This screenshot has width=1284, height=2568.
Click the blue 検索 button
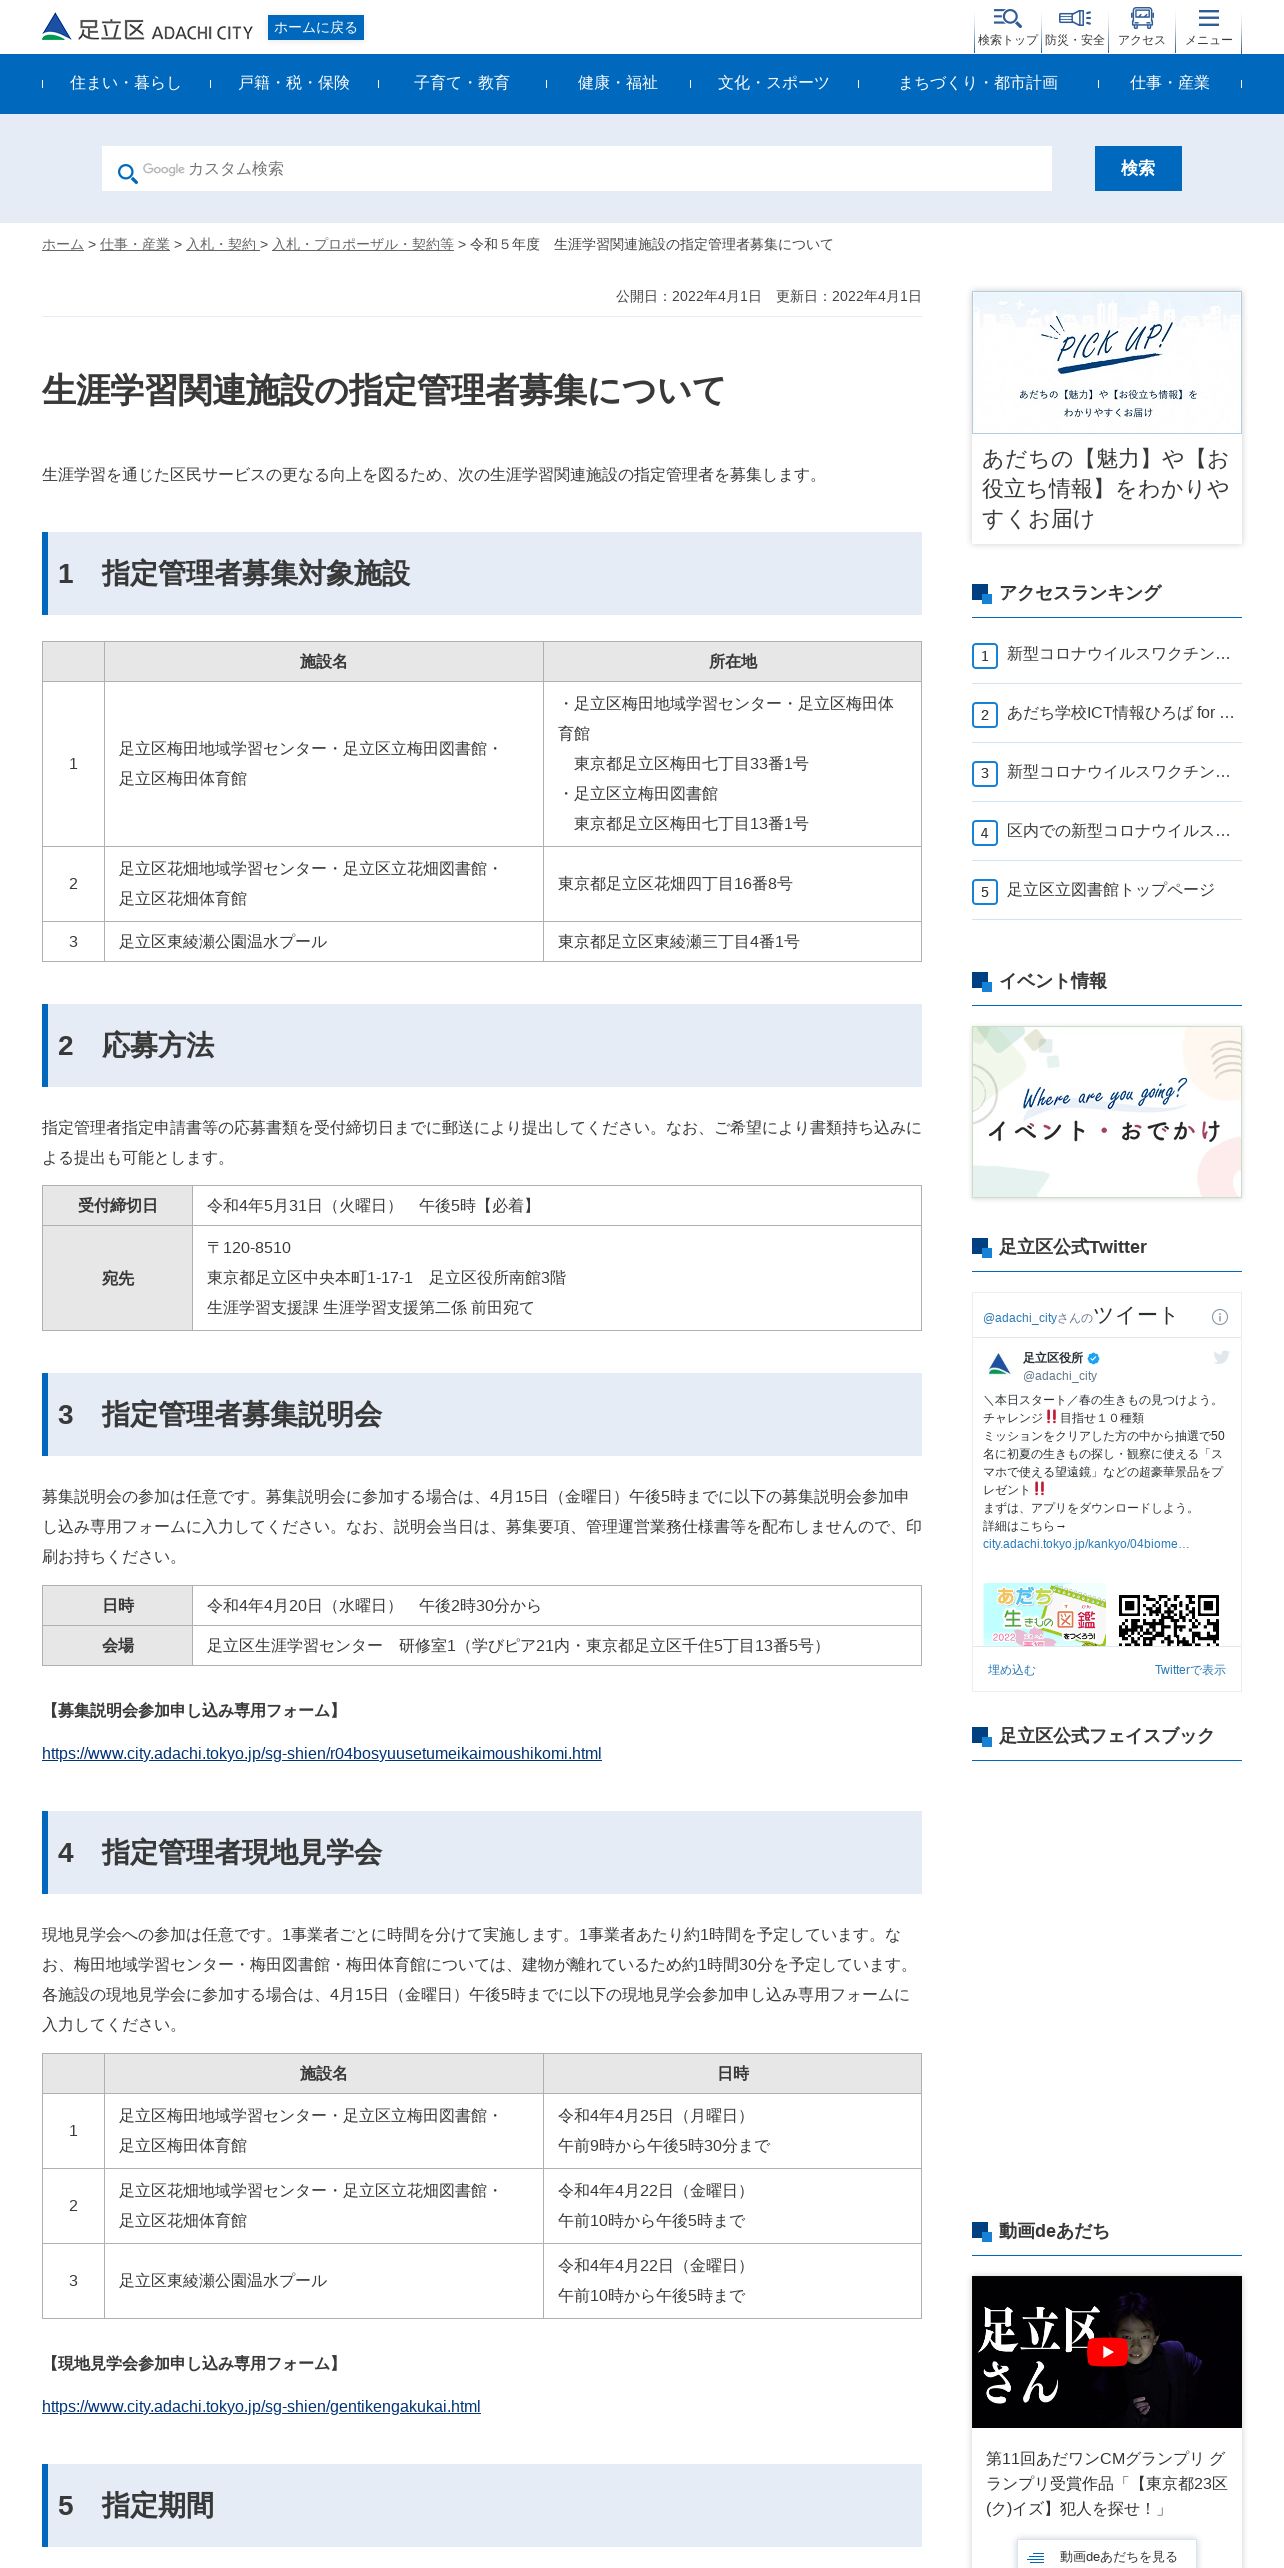click(x=1138, y=168)
